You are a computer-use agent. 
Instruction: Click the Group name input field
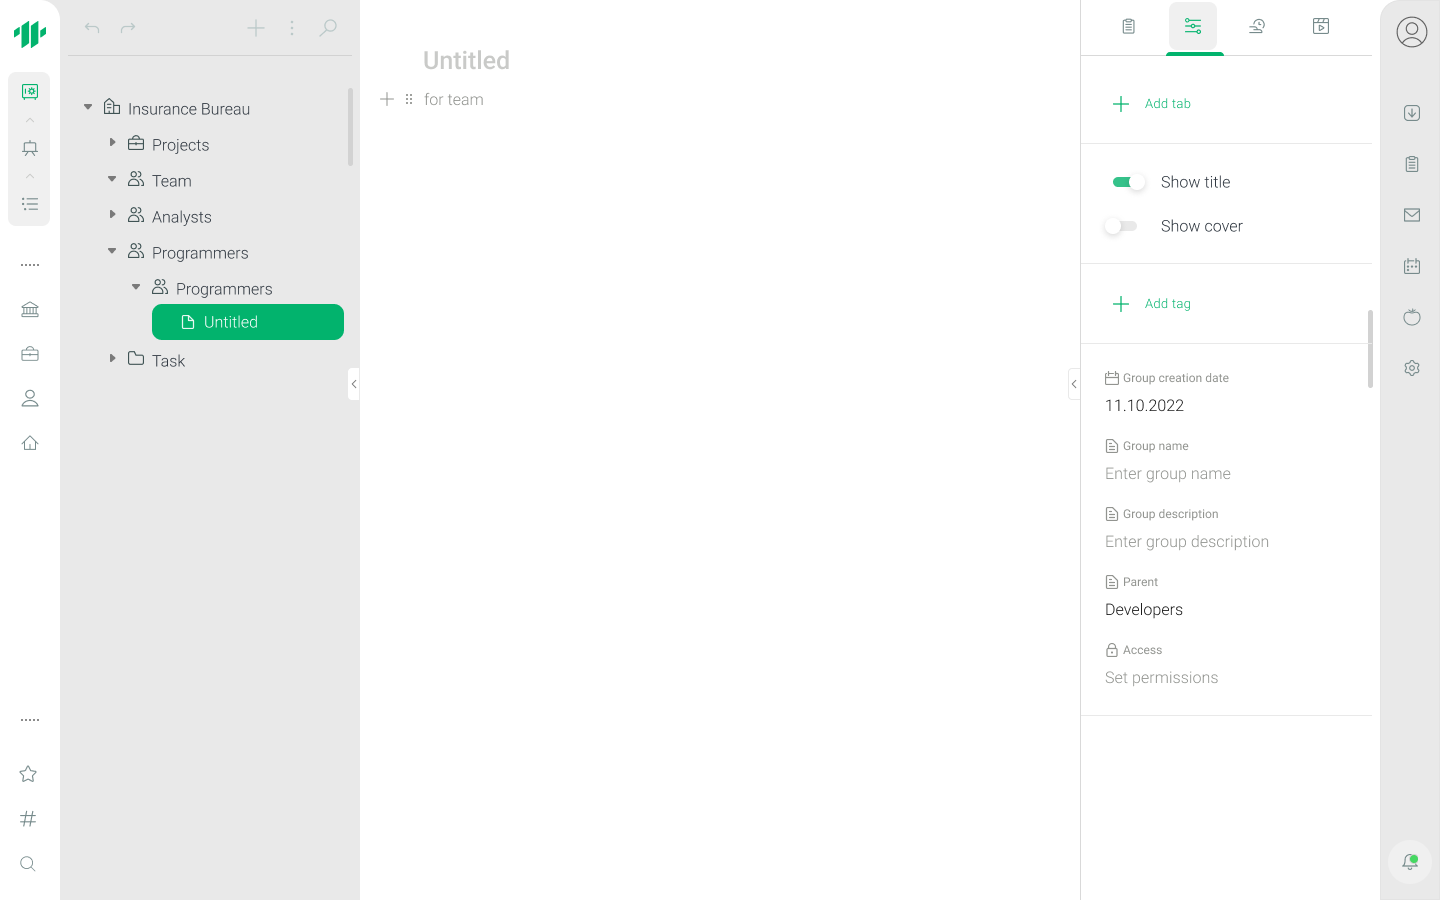pos(1167,474)
